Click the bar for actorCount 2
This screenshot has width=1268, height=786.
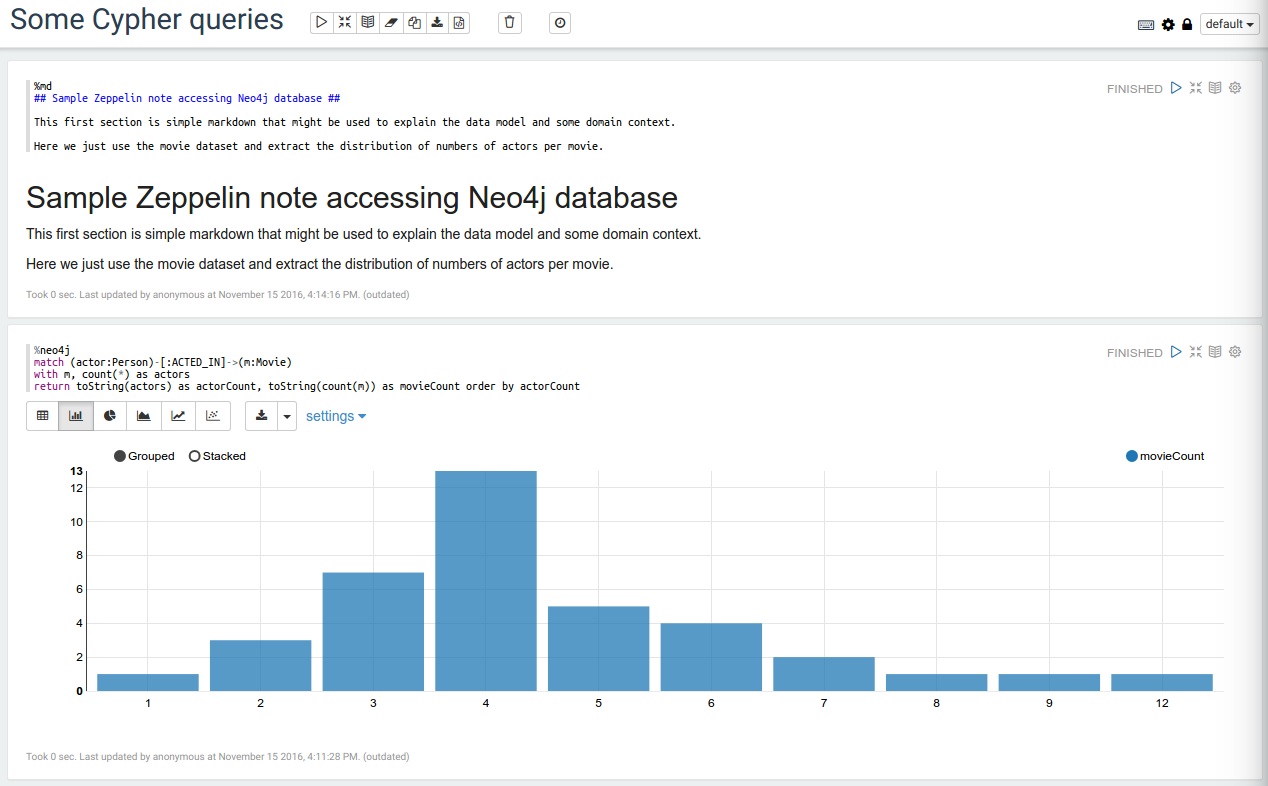pos(260,666)
